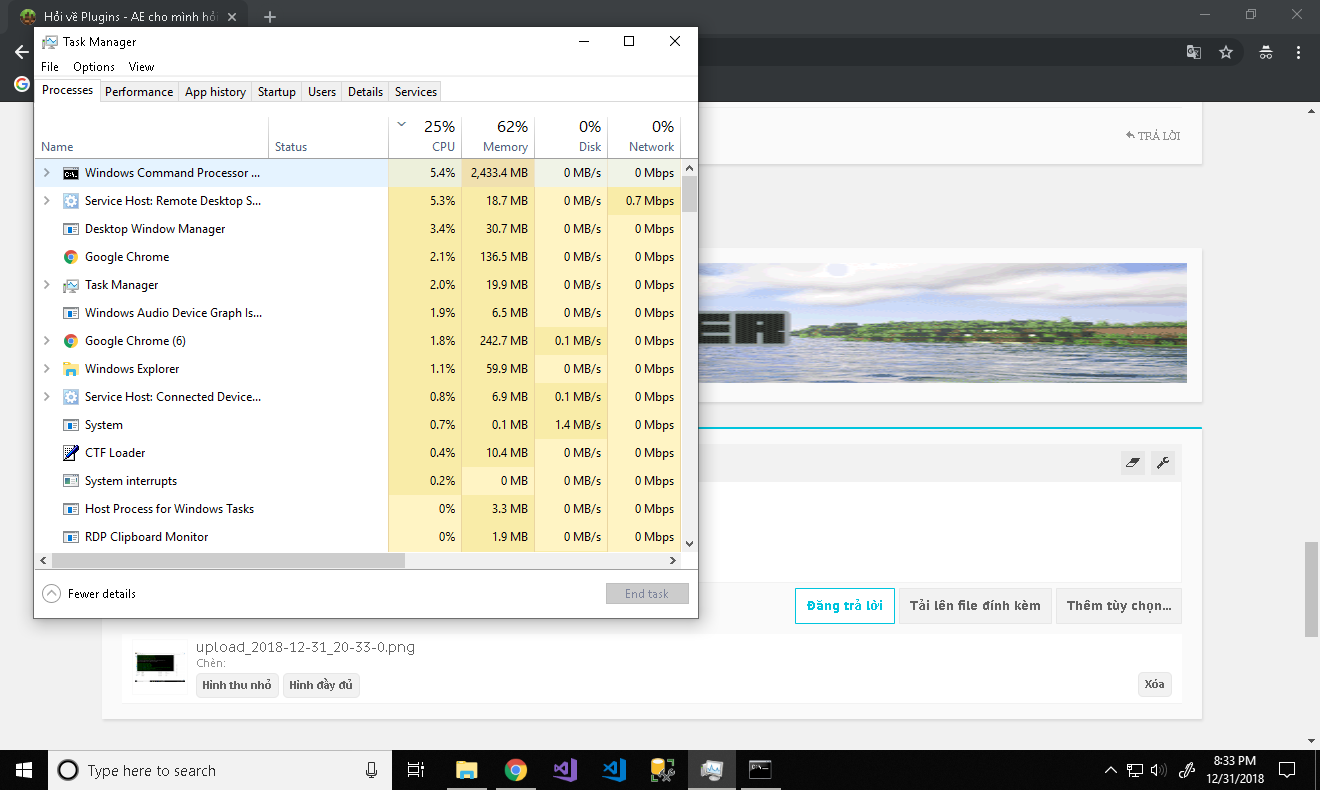Expand the Service Host: Remote Desktop row
The image size is (1320, 790).
[46, 201]
